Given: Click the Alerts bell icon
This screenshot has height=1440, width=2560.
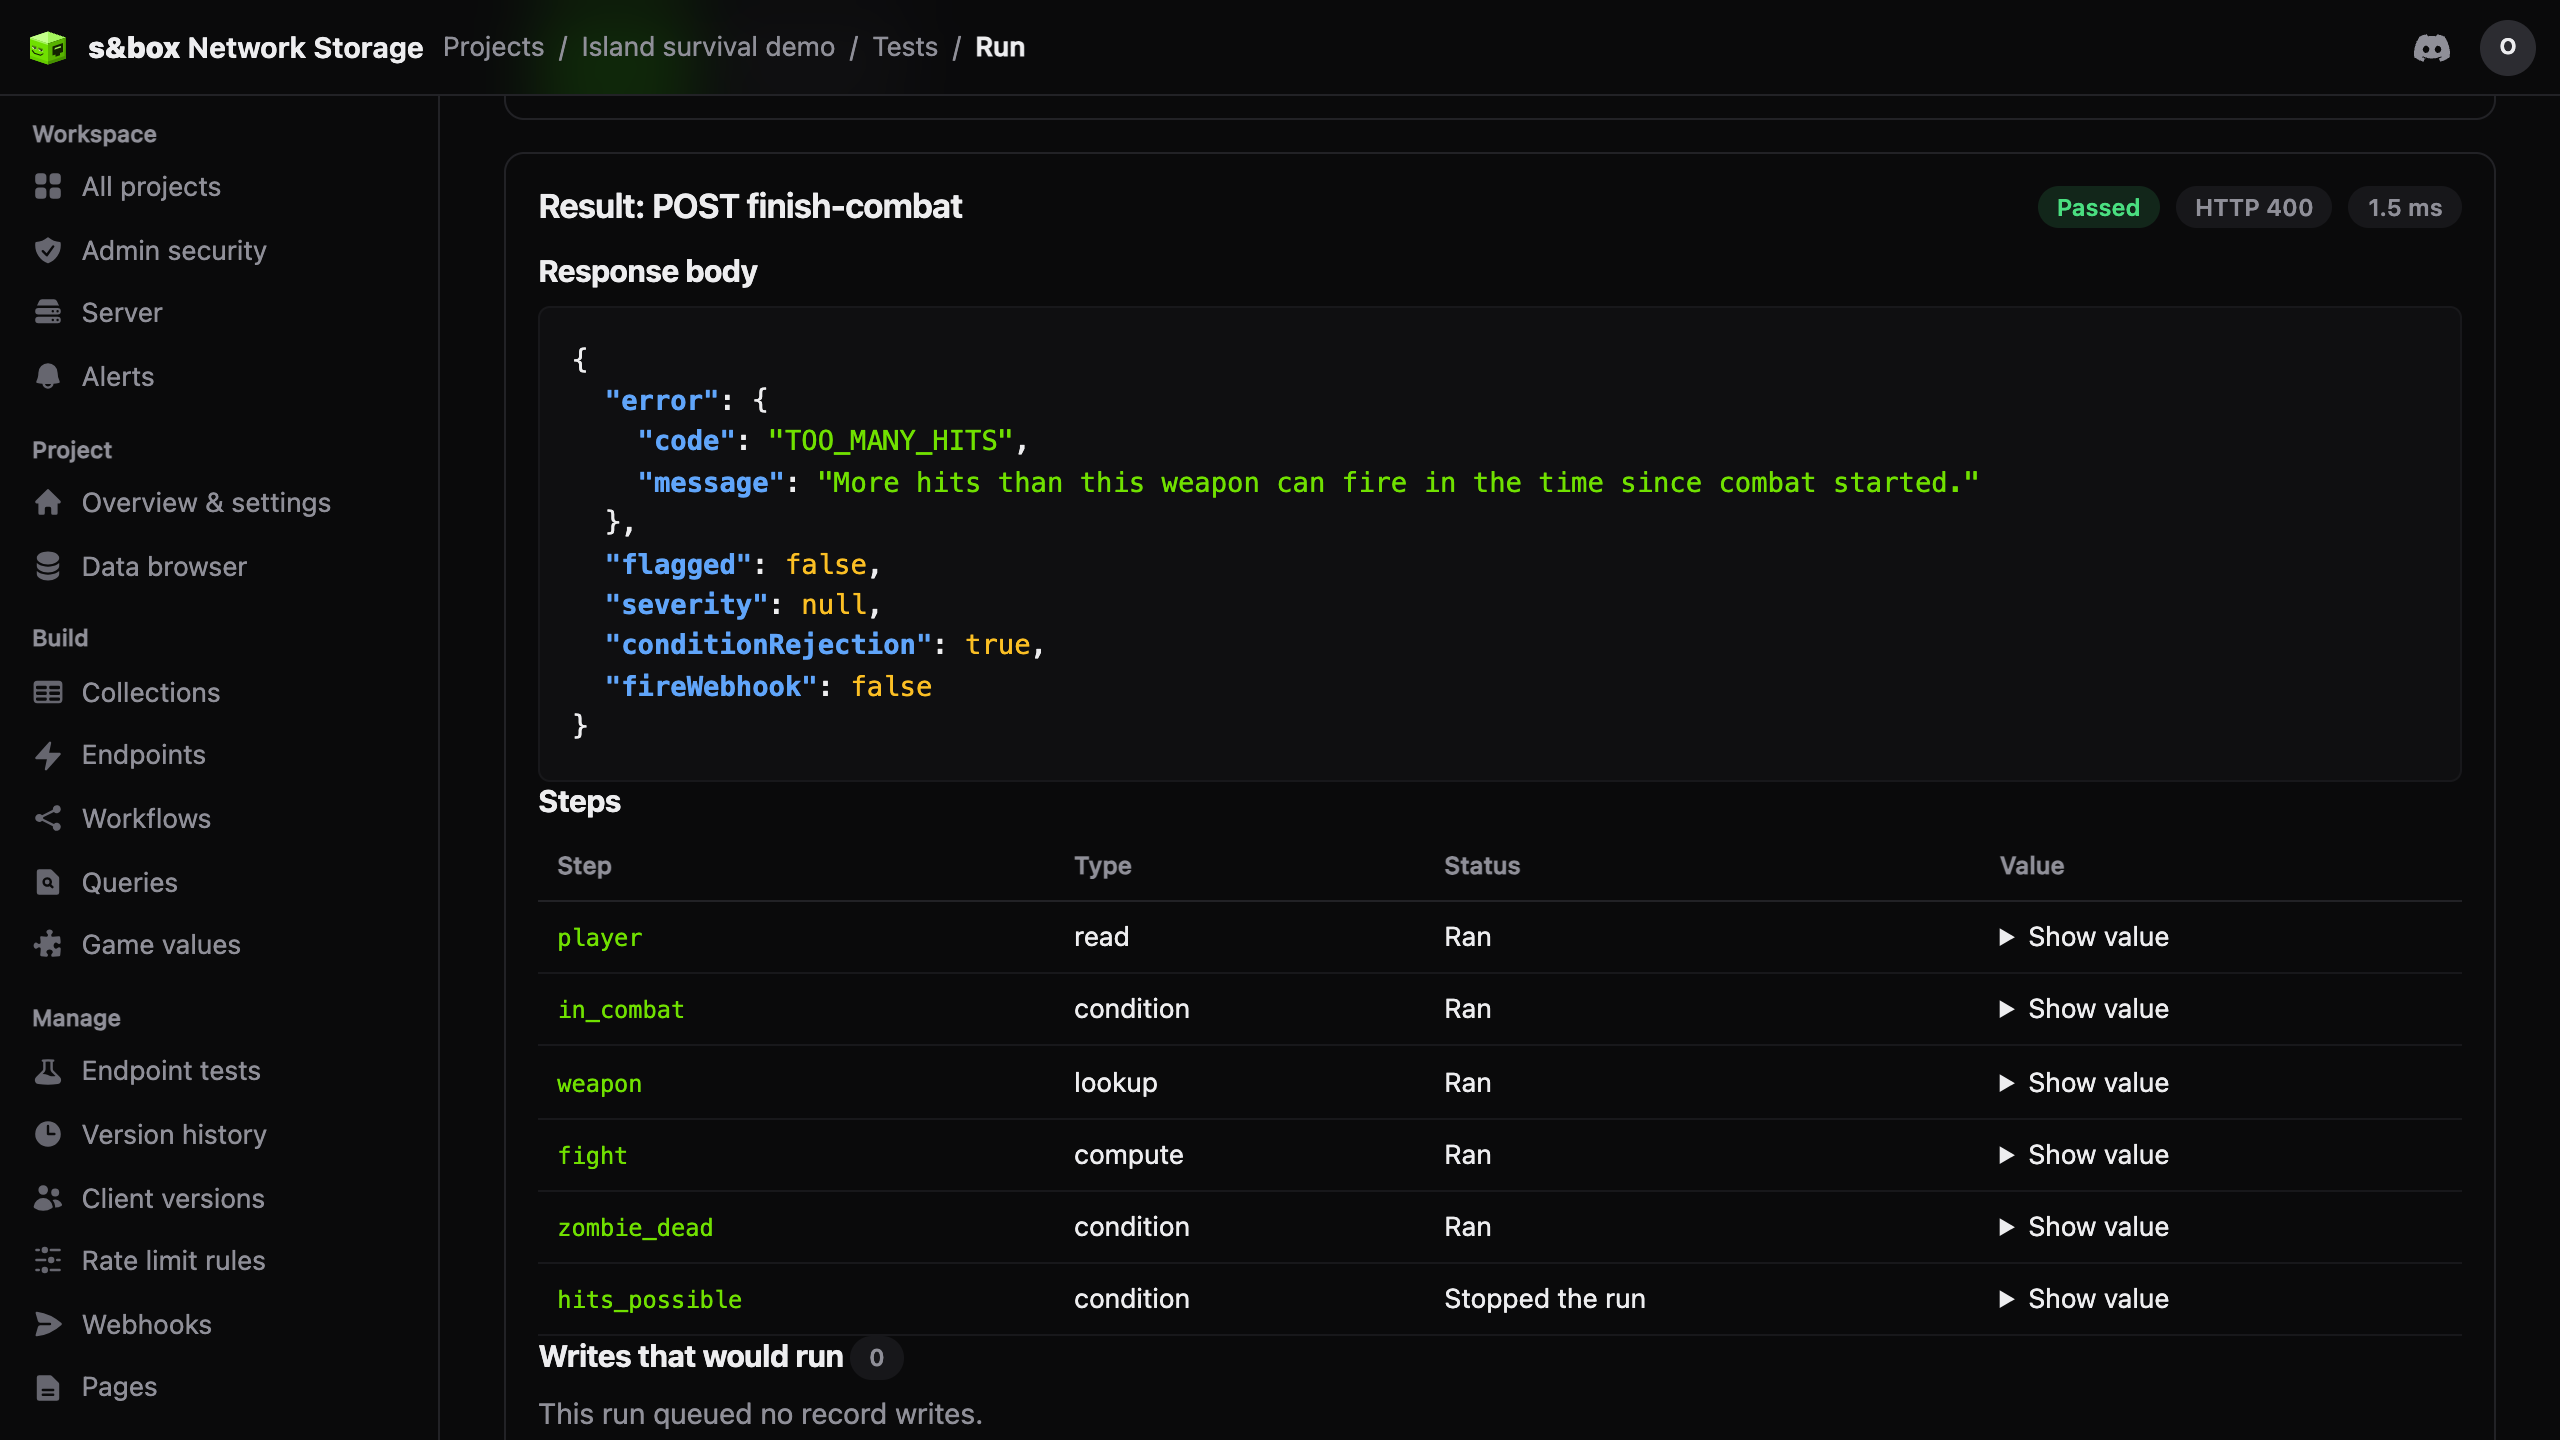Looking at the screenshot, I should coord(47,376).
